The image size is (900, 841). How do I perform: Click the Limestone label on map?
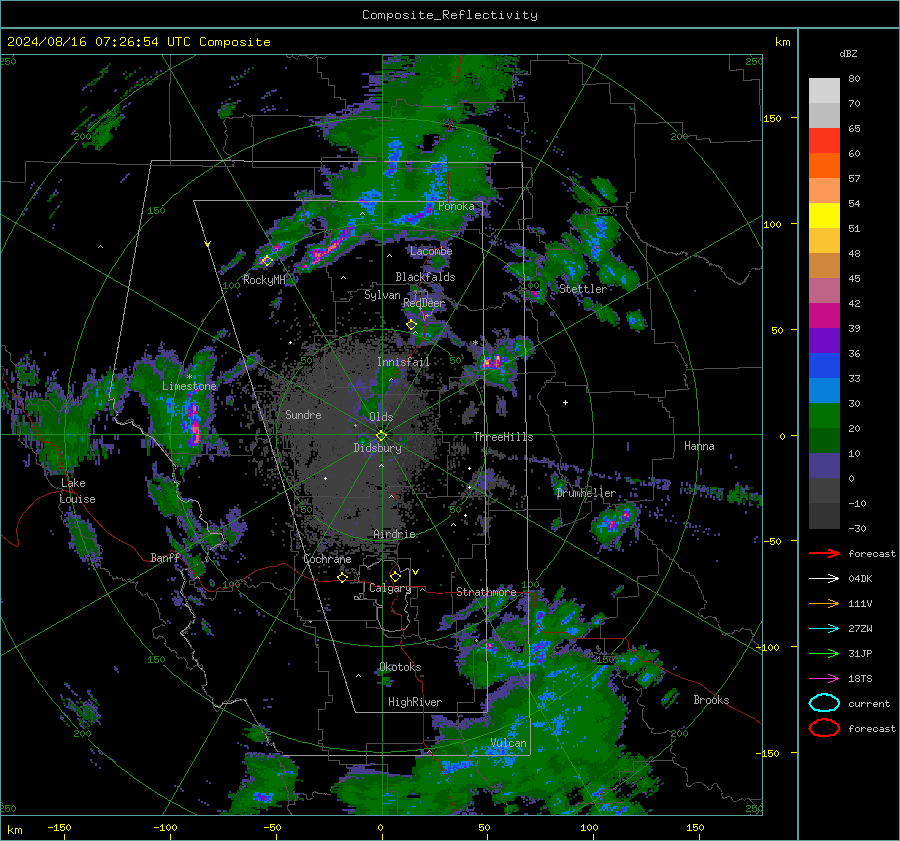pyautogui.click(x=189, y=386)
